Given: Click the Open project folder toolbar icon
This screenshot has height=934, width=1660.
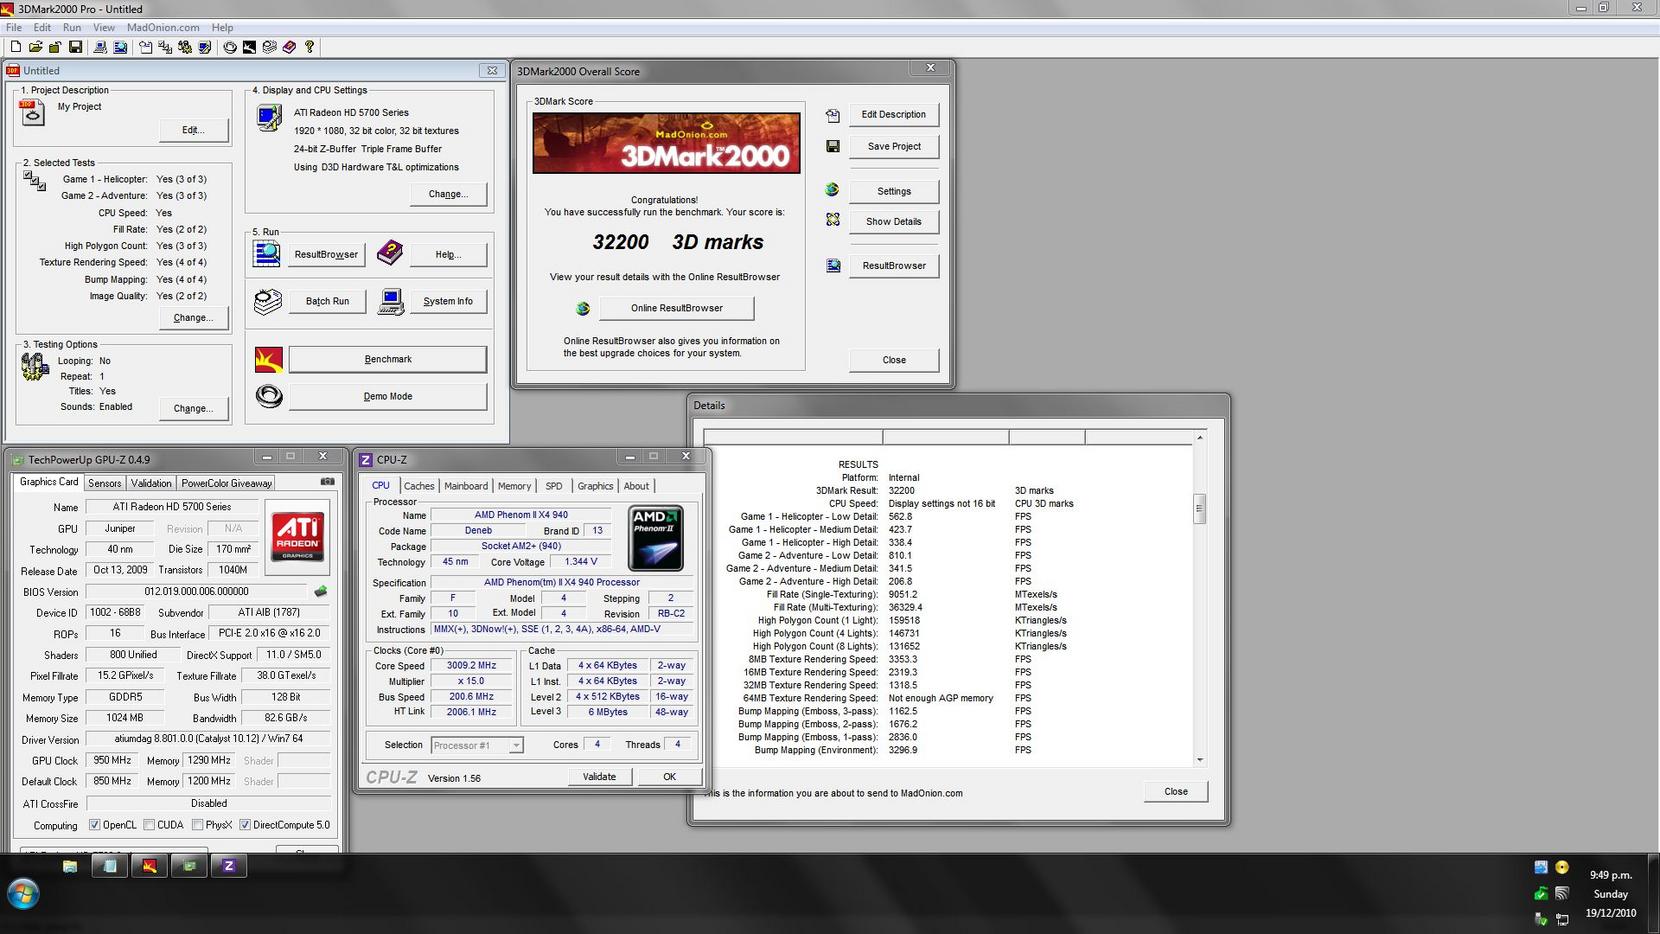Looking at the screenshot, I should [36, 47].
